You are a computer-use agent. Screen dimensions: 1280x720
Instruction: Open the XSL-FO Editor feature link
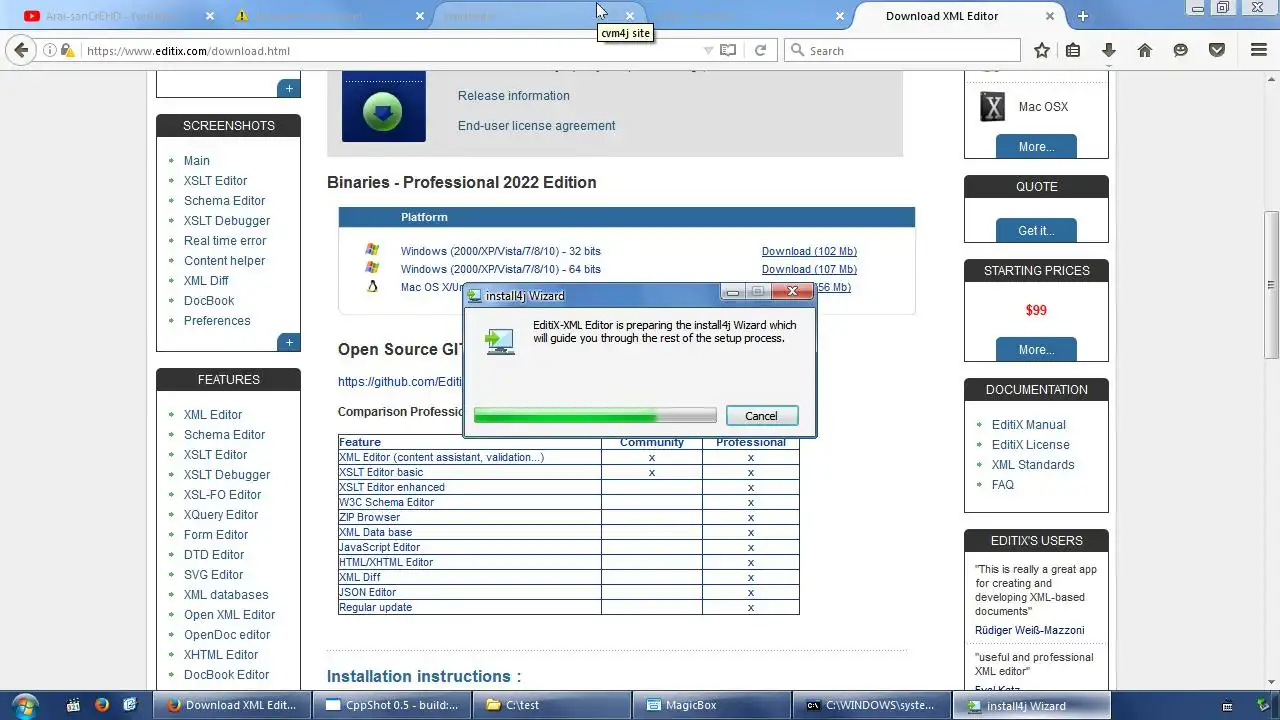click(x=222, y=495)
